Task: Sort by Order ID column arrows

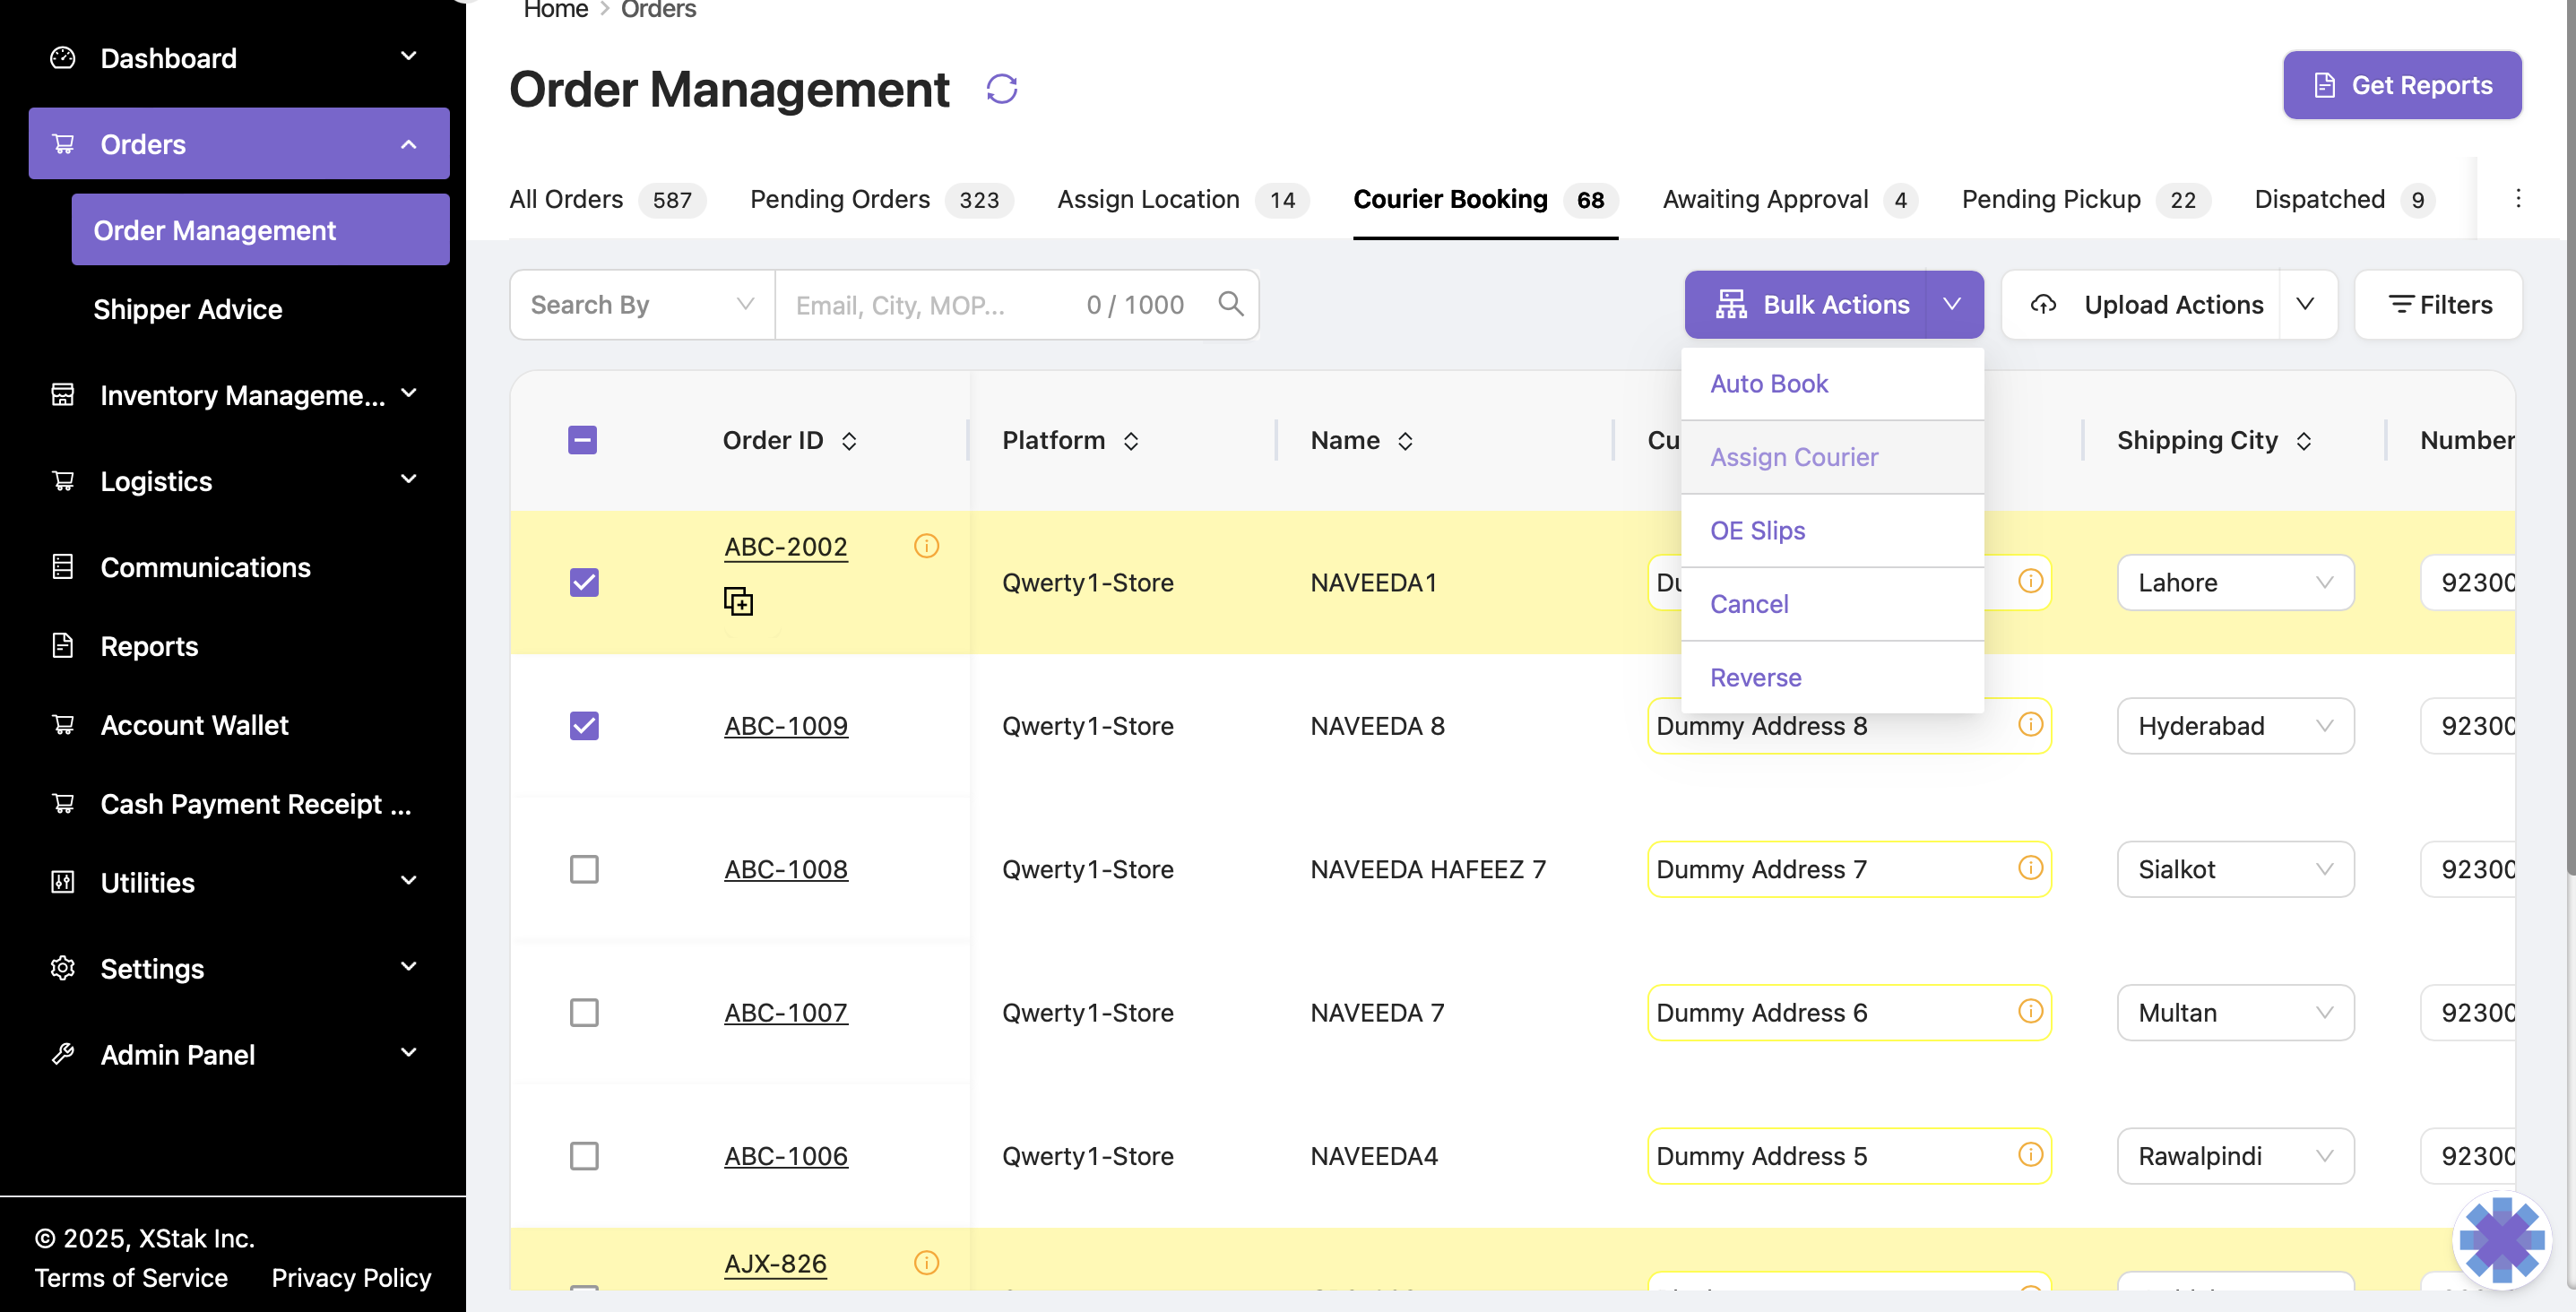Action: click(849, 441)
